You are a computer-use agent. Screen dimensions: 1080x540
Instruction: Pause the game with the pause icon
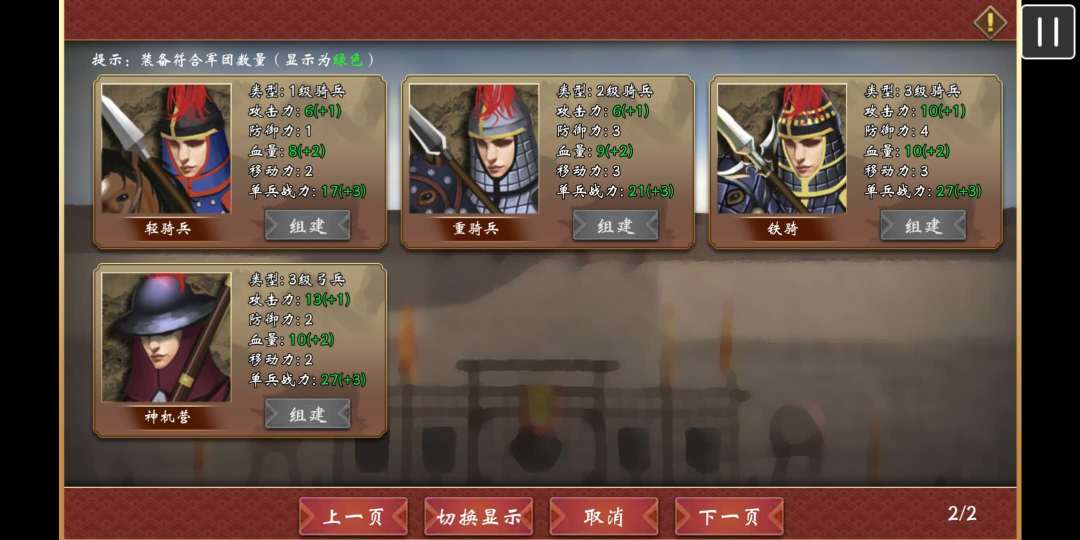1048,32
